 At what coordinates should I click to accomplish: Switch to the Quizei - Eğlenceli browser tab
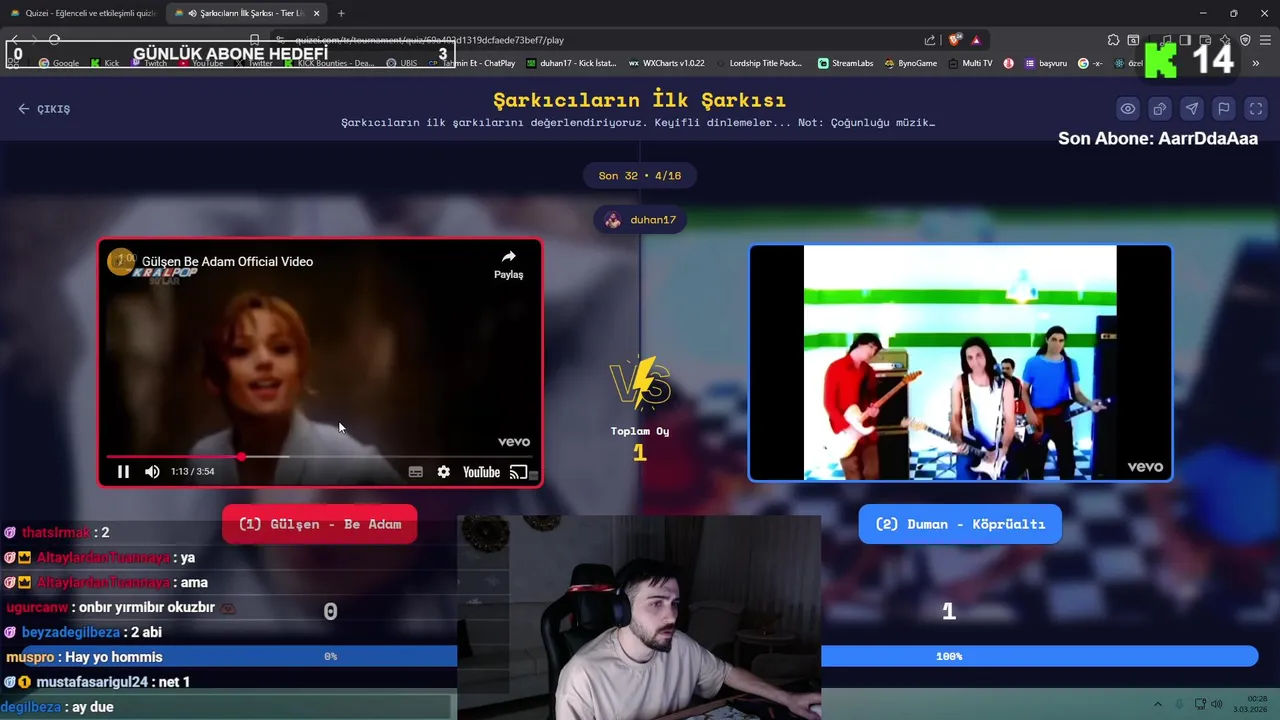click(x=83, y=13)
